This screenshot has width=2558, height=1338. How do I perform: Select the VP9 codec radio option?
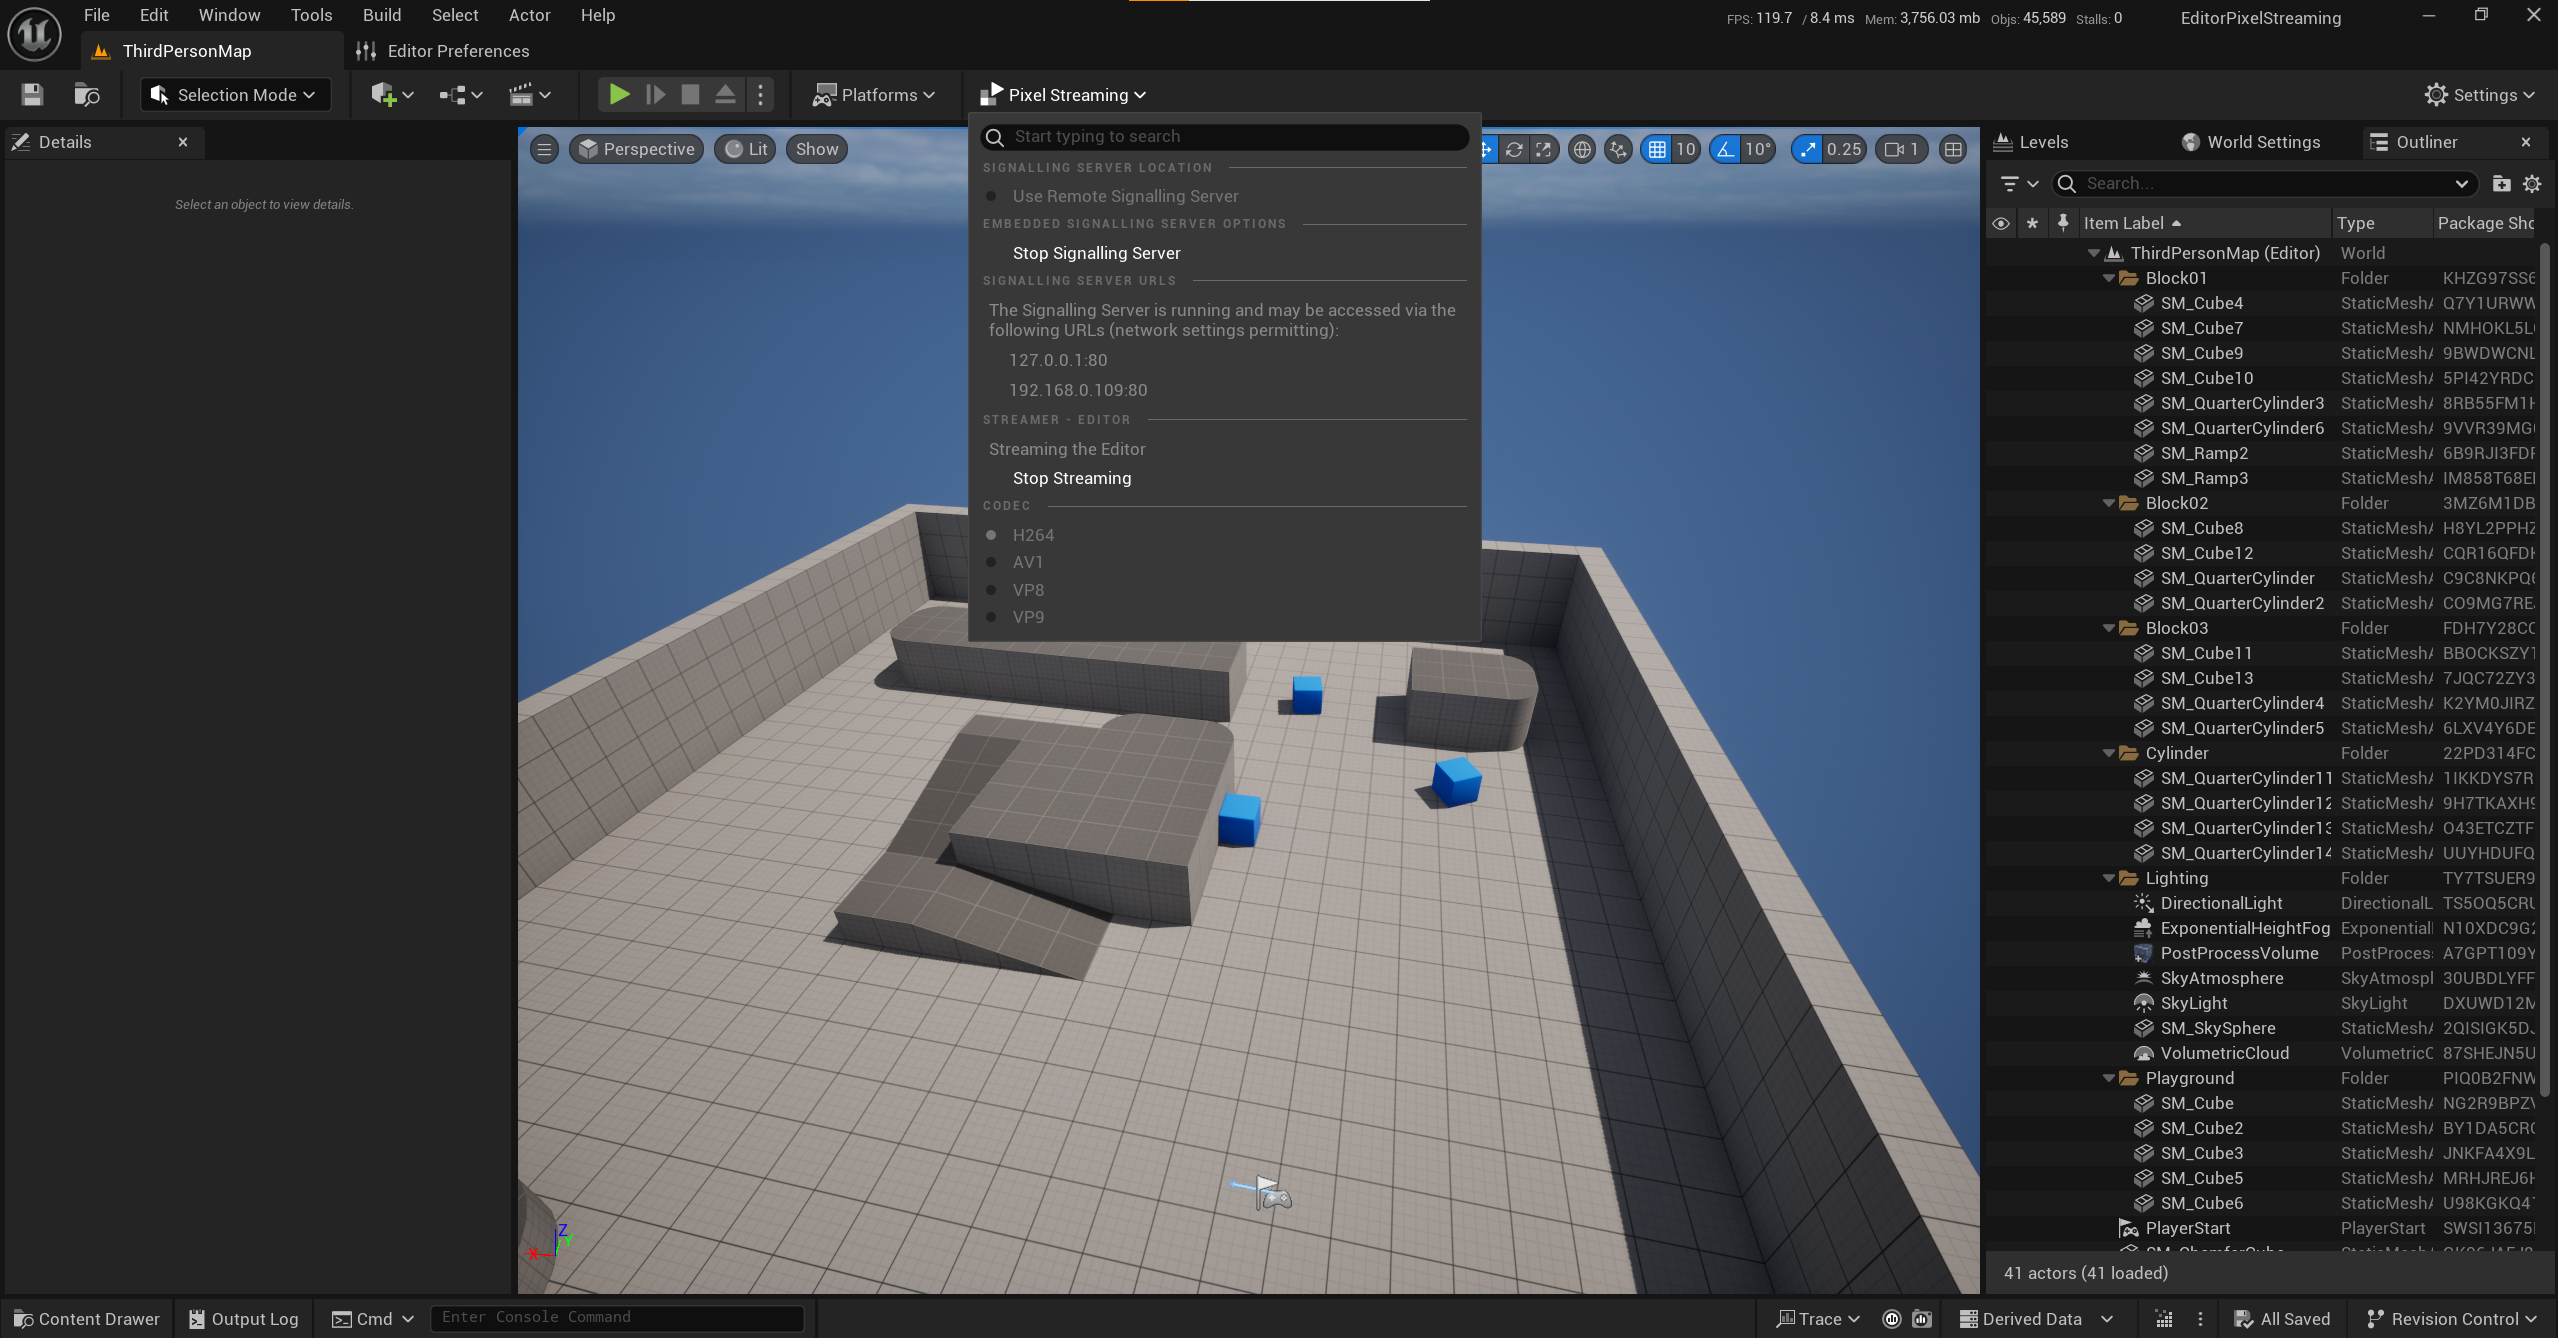pos(1028,617)
